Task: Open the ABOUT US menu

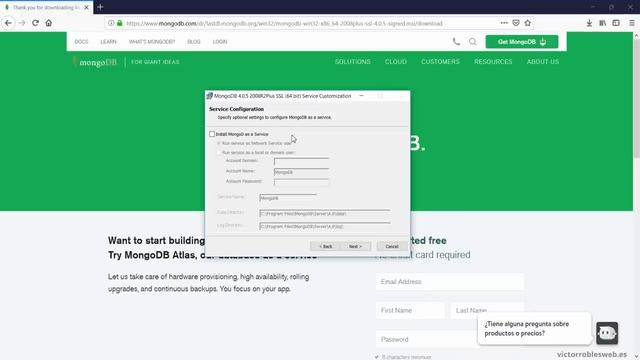Action: [543, 62]
